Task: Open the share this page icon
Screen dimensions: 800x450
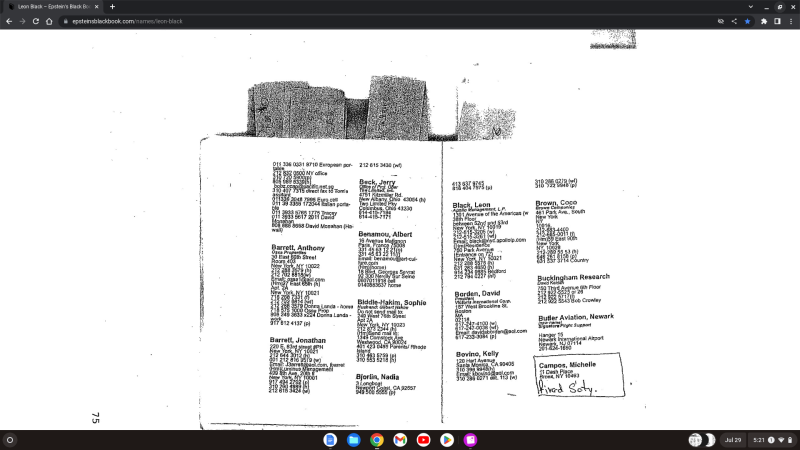Action: [734, 21]
